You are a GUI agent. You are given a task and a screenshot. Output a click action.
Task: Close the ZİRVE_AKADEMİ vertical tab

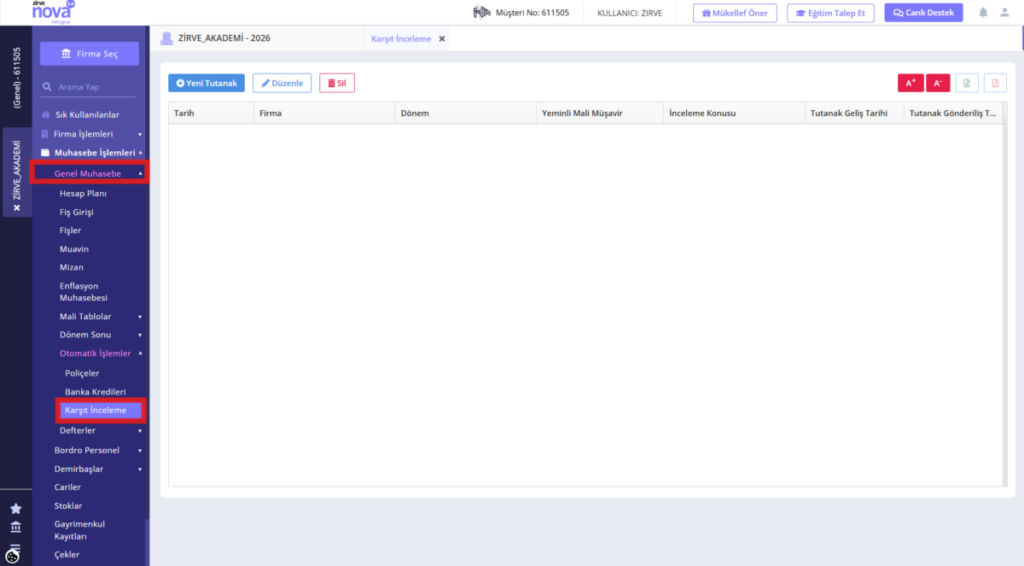click(17, 208)
